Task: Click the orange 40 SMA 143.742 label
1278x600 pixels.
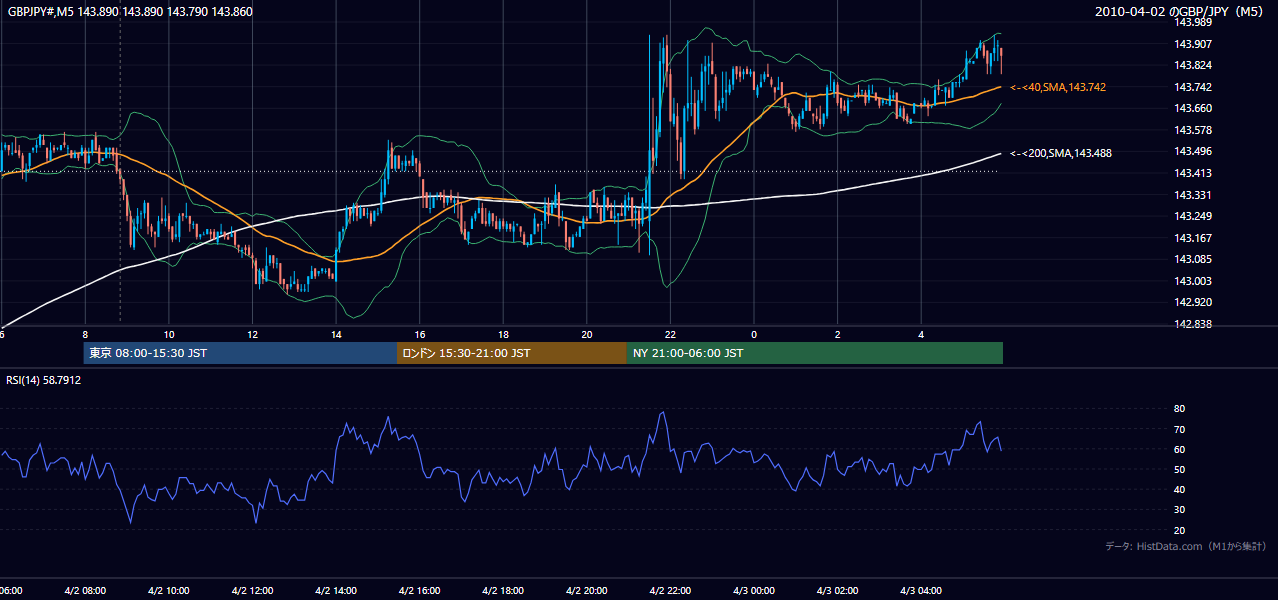Action: pos(1058,88)
